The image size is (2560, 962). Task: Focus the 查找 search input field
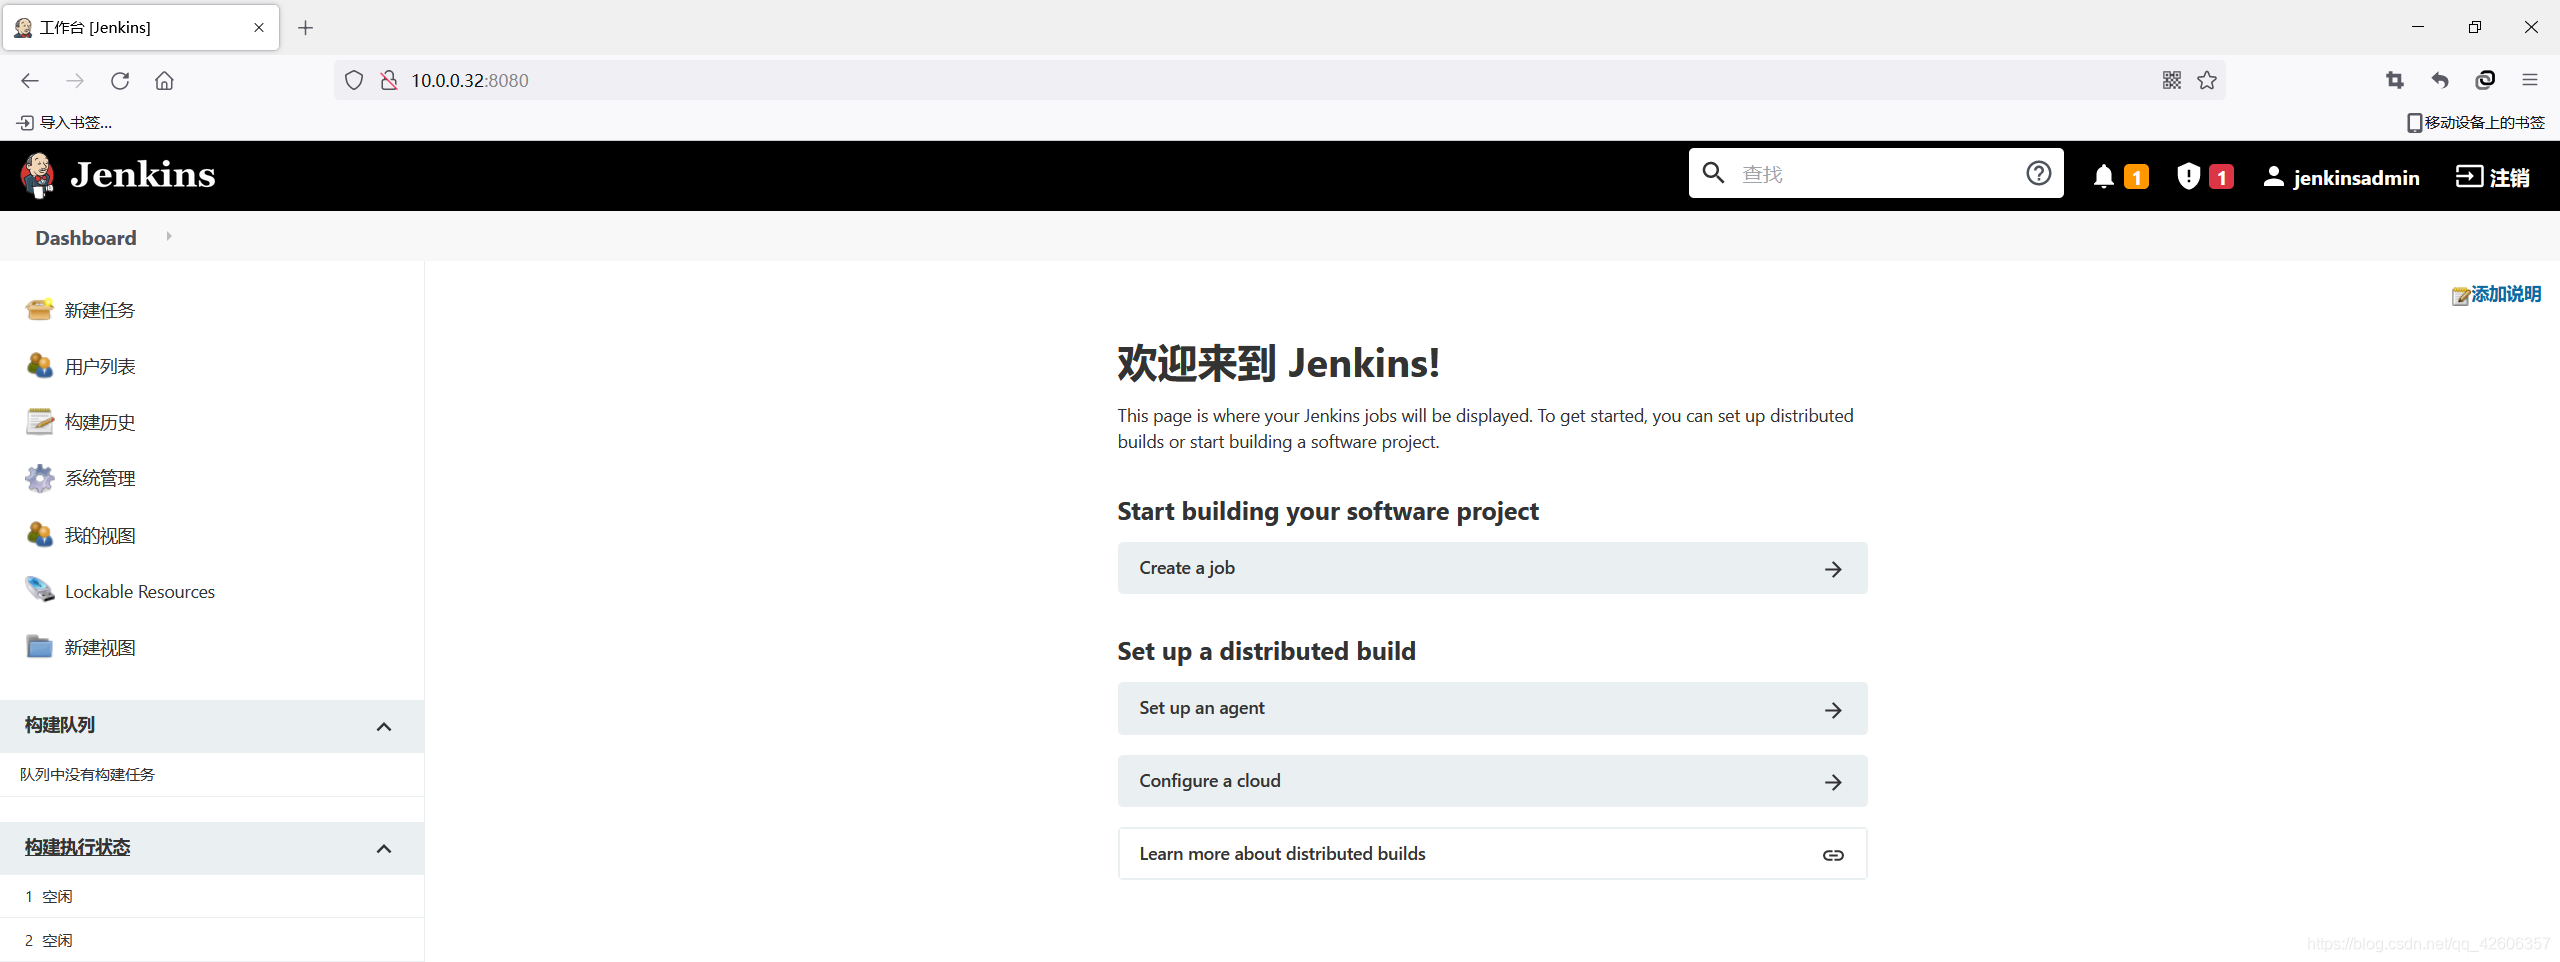coord(1876,174)
